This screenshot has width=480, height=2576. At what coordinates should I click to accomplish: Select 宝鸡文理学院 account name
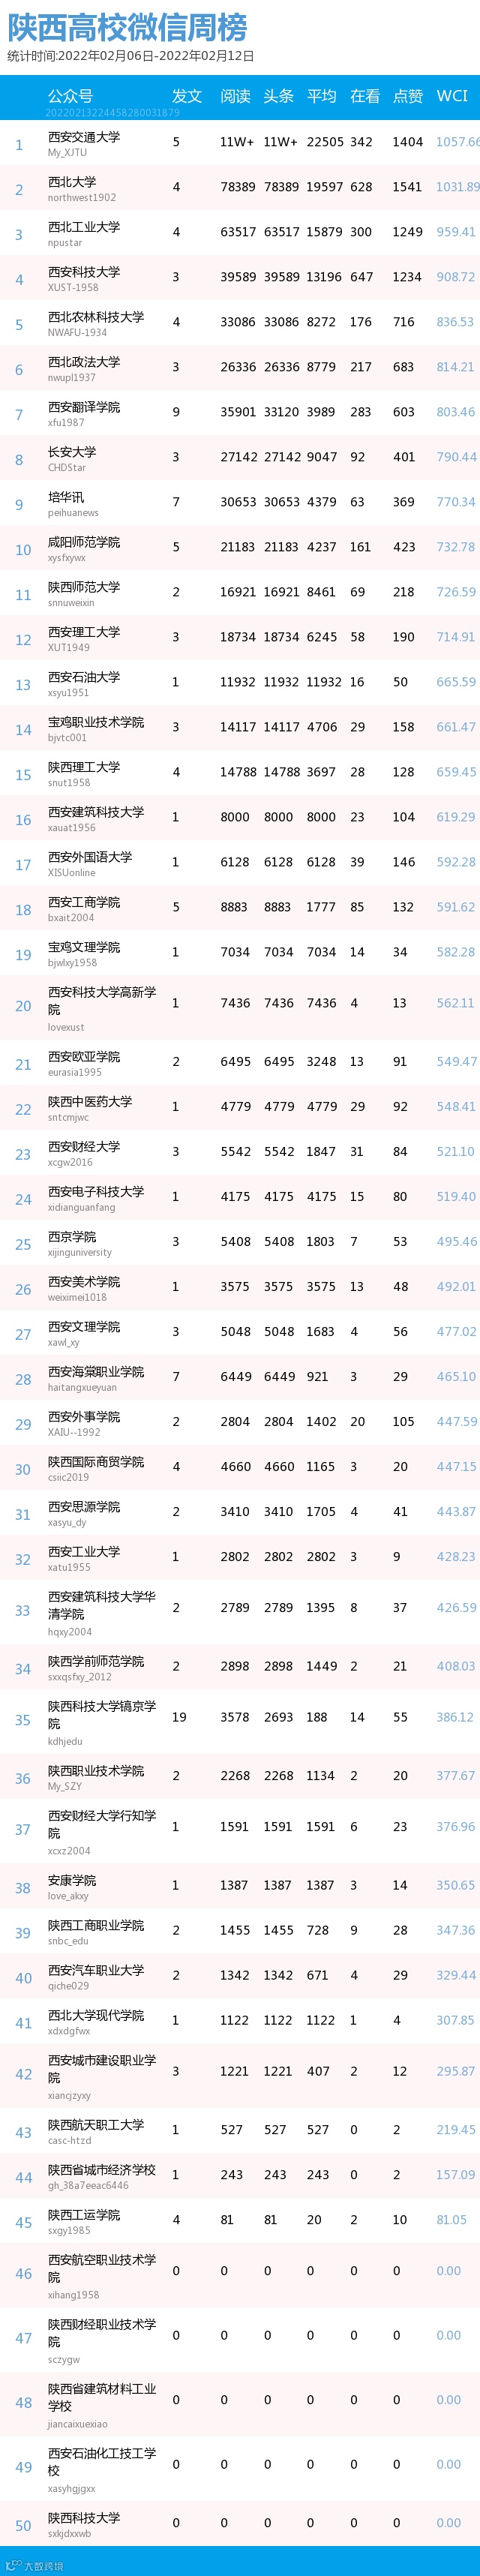[x=84, y=947]
